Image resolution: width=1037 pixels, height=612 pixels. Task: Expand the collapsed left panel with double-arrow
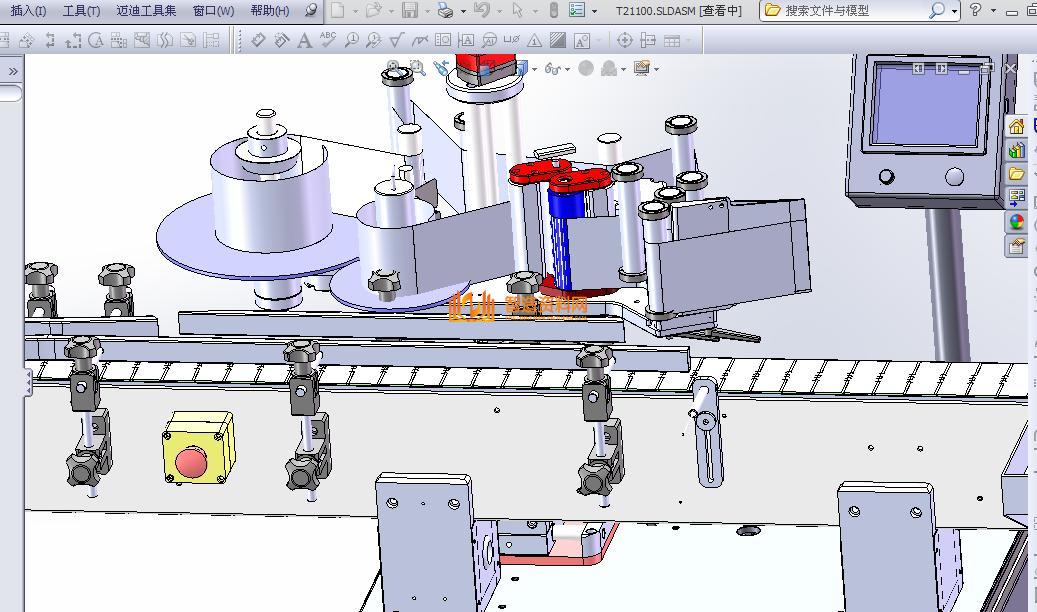pos(13,72)
